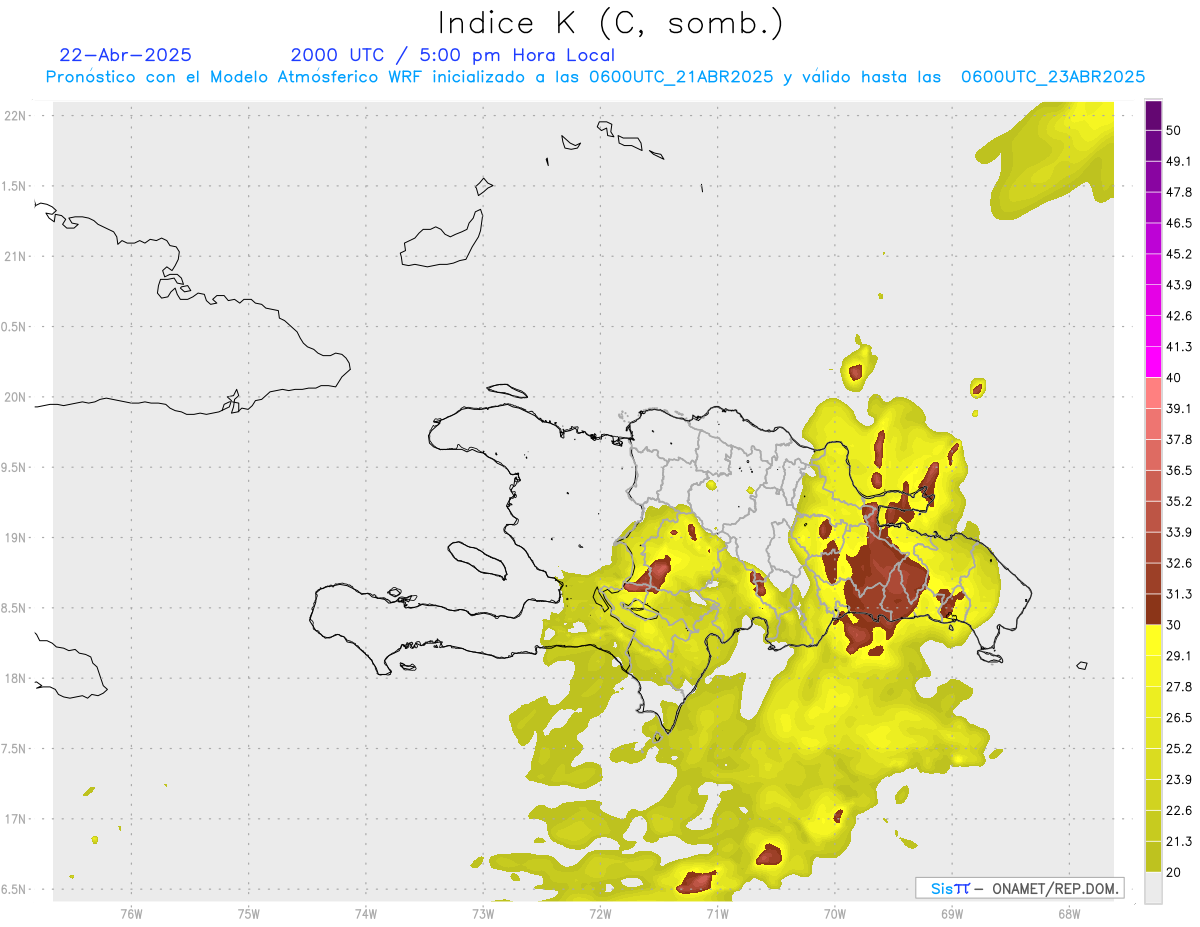Click the colorbar label '50'
1200x927 pixels.
click(x=1174, y=130)
